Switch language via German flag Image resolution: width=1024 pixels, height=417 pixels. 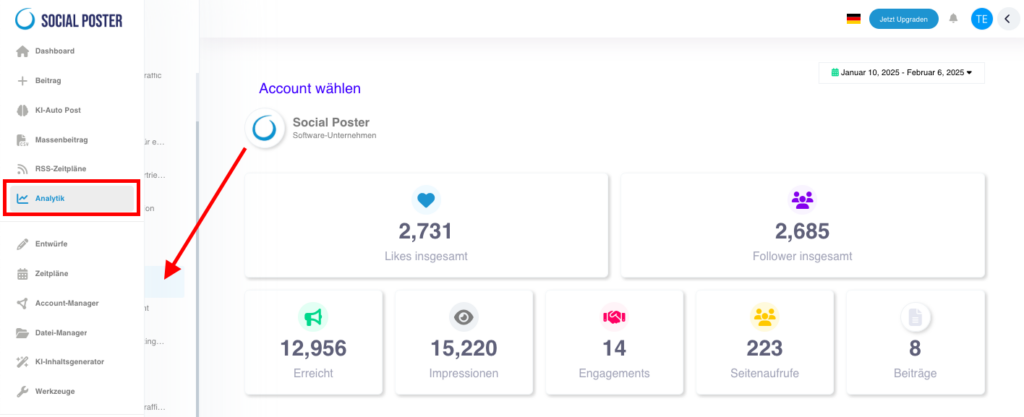point(854,19)
